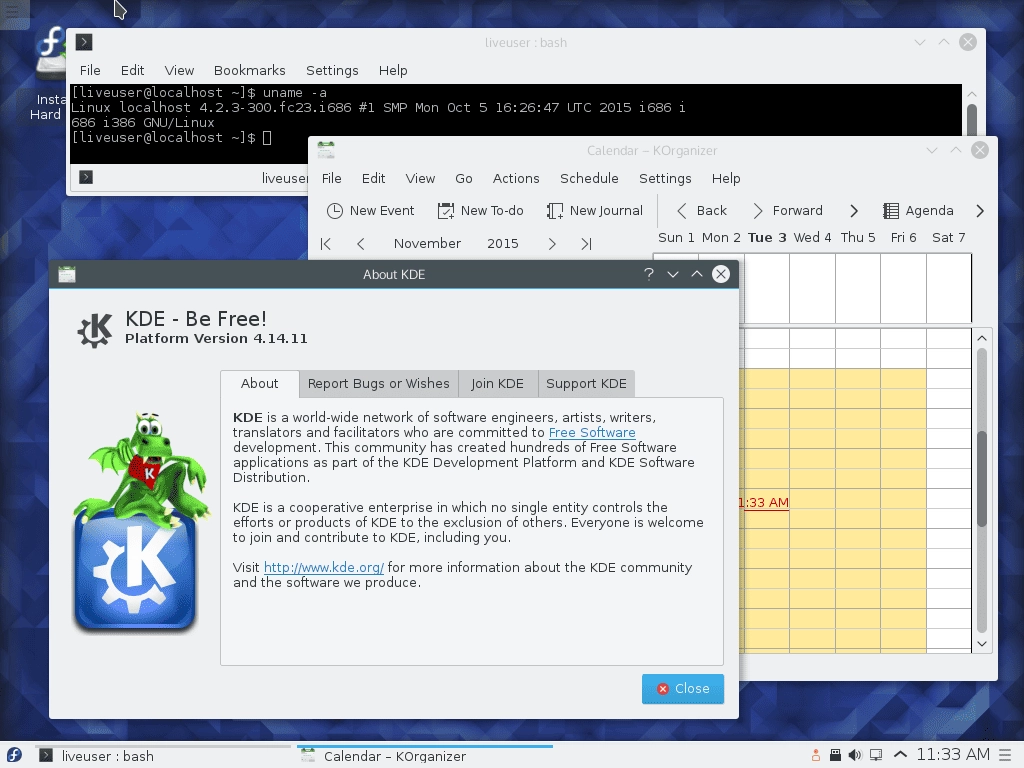Open View menu in KOrganizer

point(420,178)
